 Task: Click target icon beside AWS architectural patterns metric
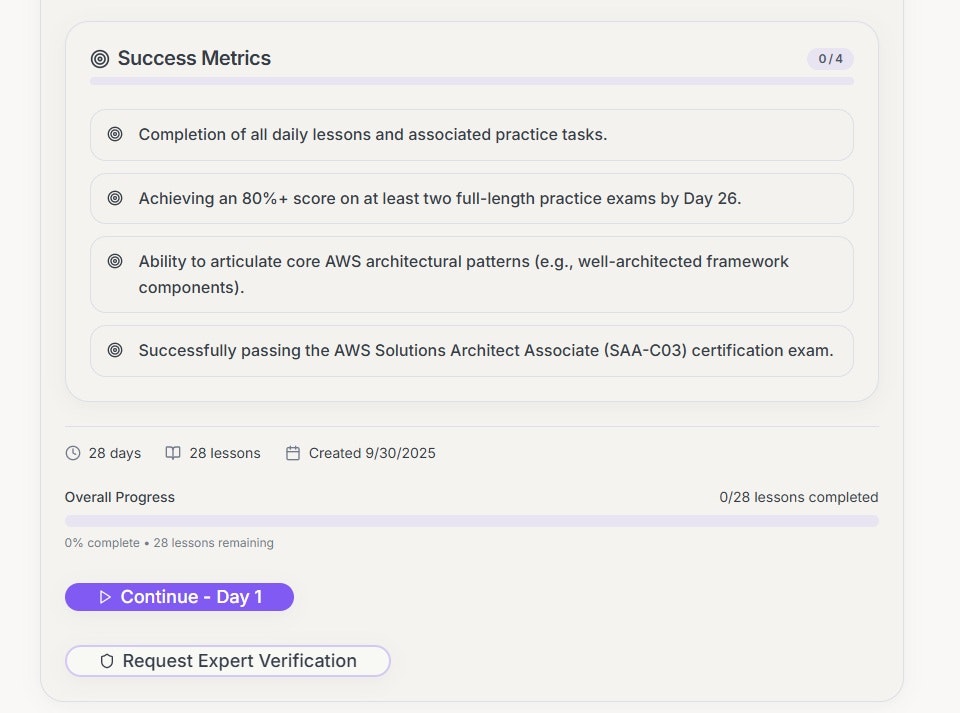tap(115, 261)
